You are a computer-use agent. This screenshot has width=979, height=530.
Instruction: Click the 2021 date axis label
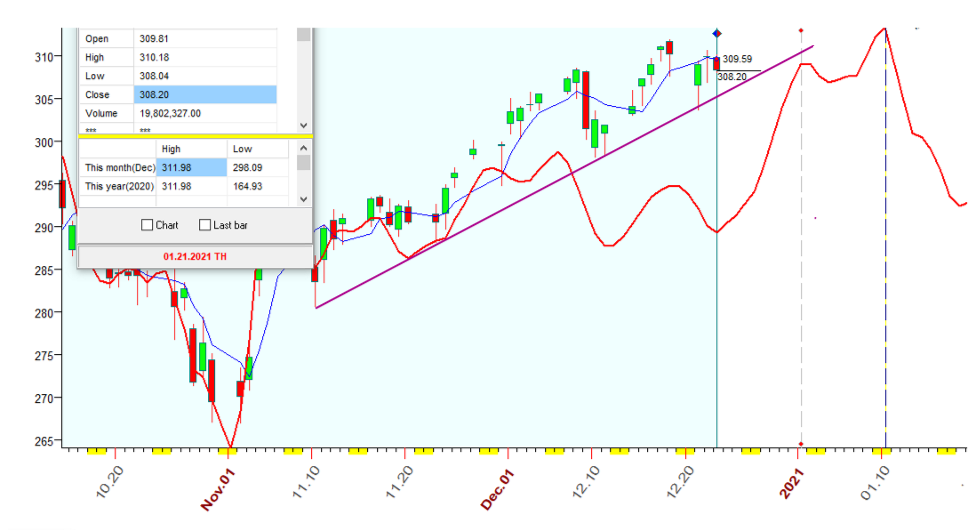(791, 483)
